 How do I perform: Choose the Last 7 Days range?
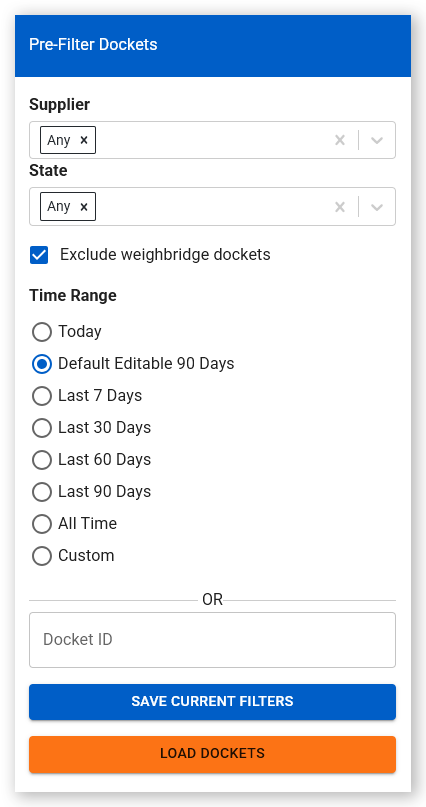(x=42, y=396)
